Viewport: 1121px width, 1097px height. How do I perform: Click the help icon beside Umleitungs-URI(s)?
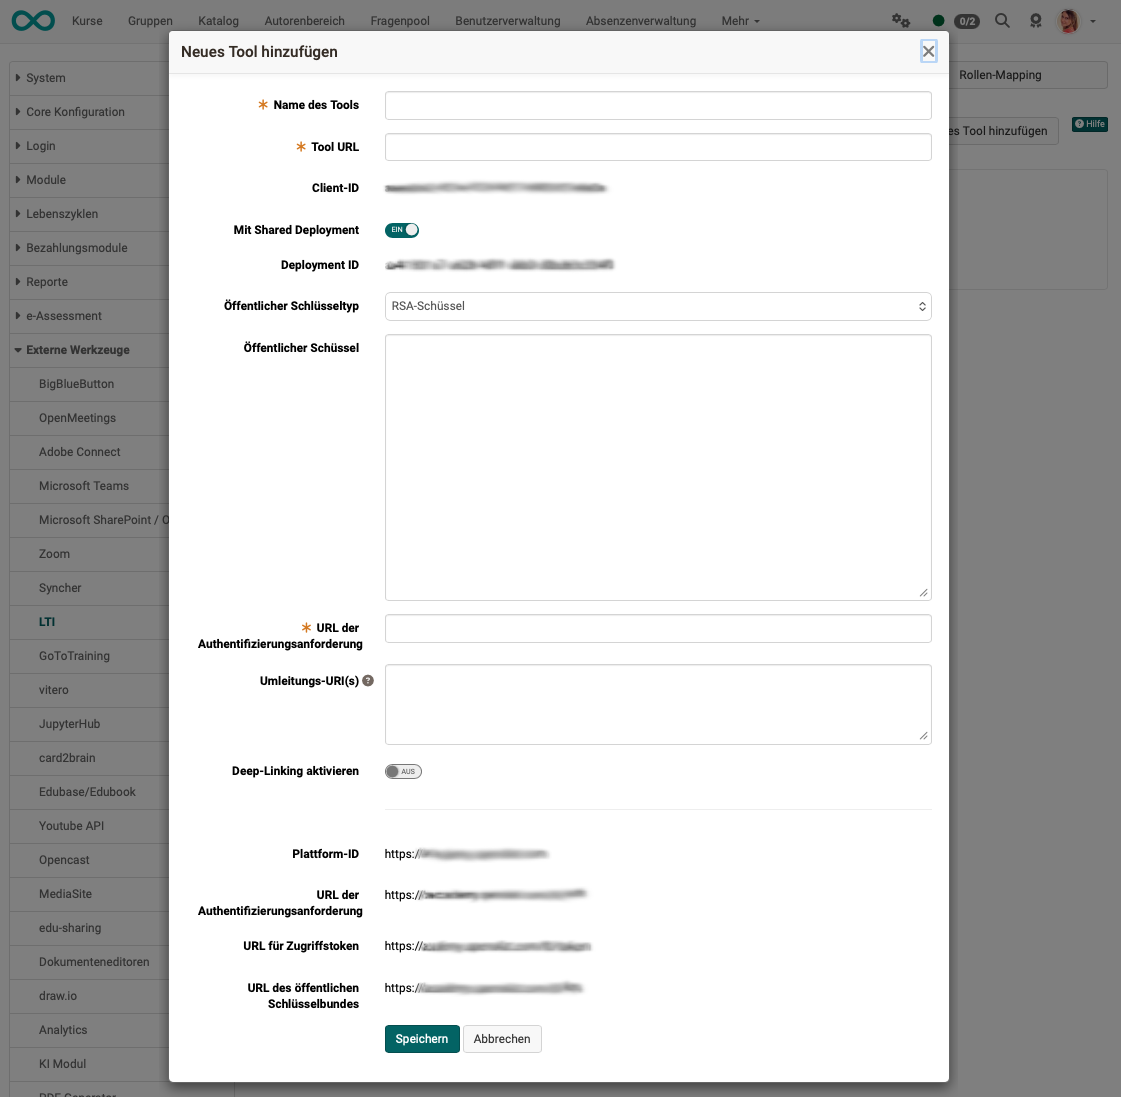tap(368, 680)
